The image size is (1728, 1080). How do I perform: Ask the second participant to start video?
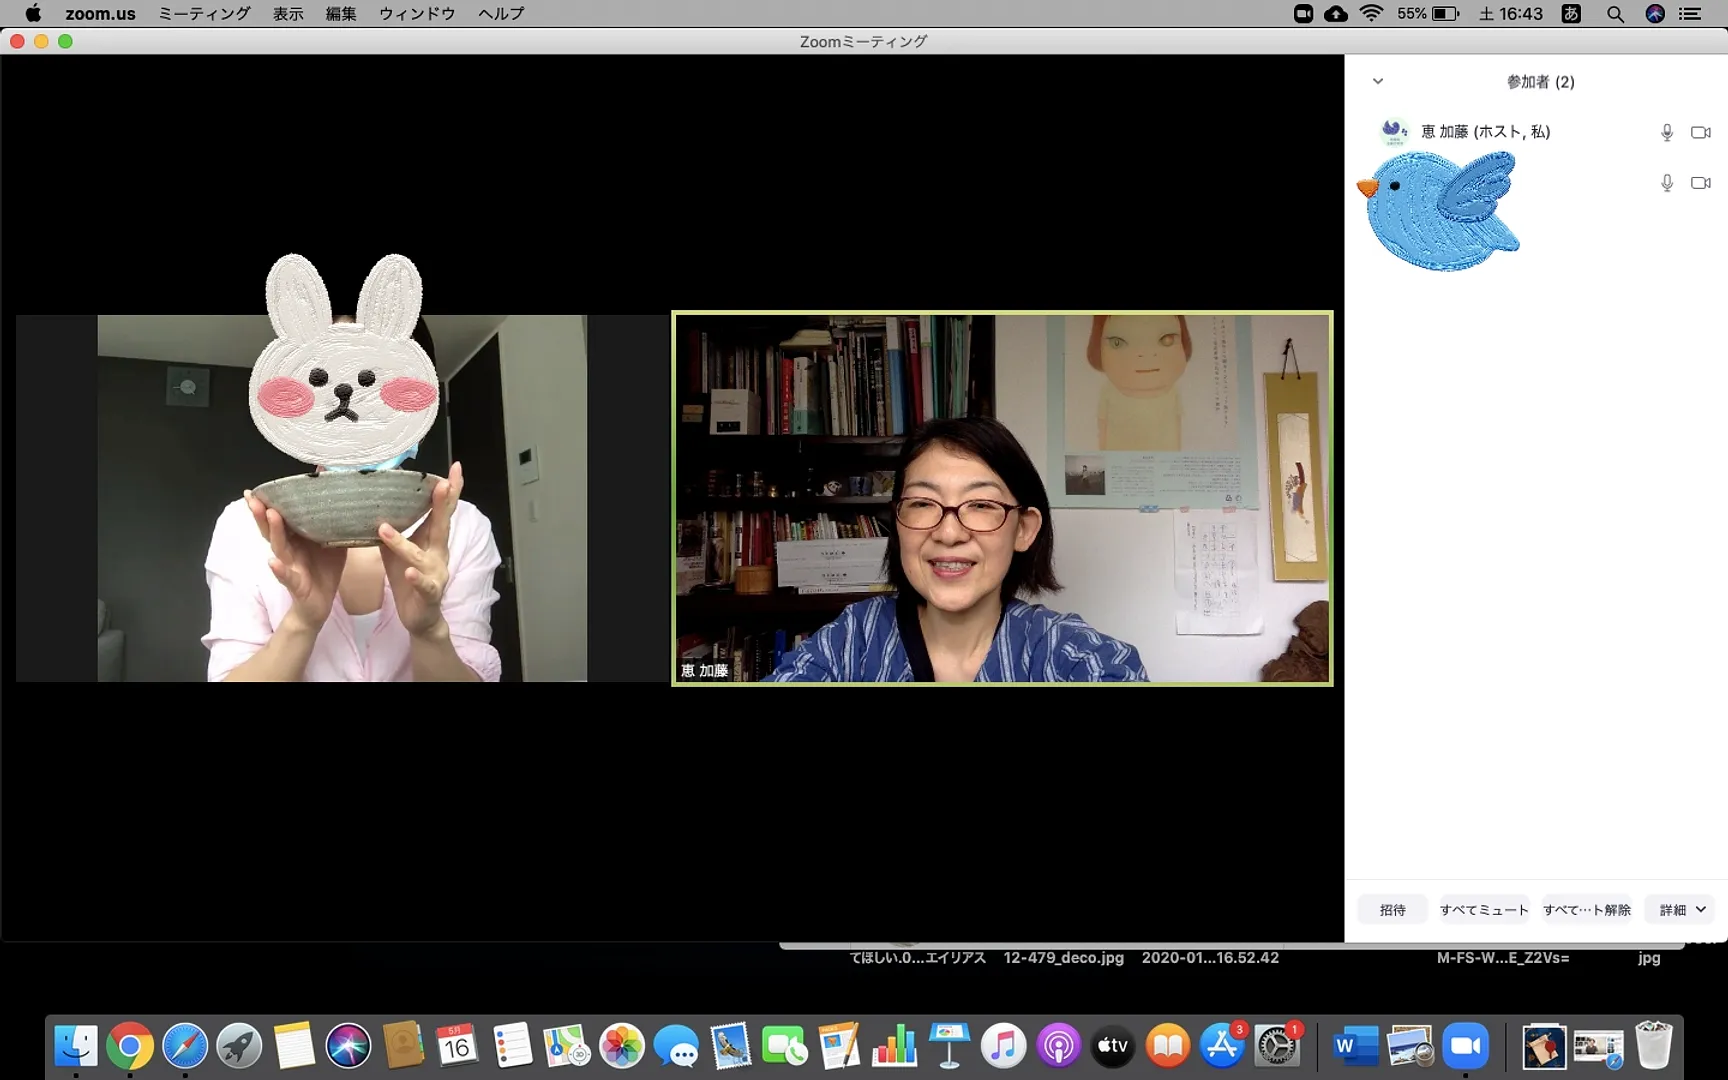(1700, 182)
